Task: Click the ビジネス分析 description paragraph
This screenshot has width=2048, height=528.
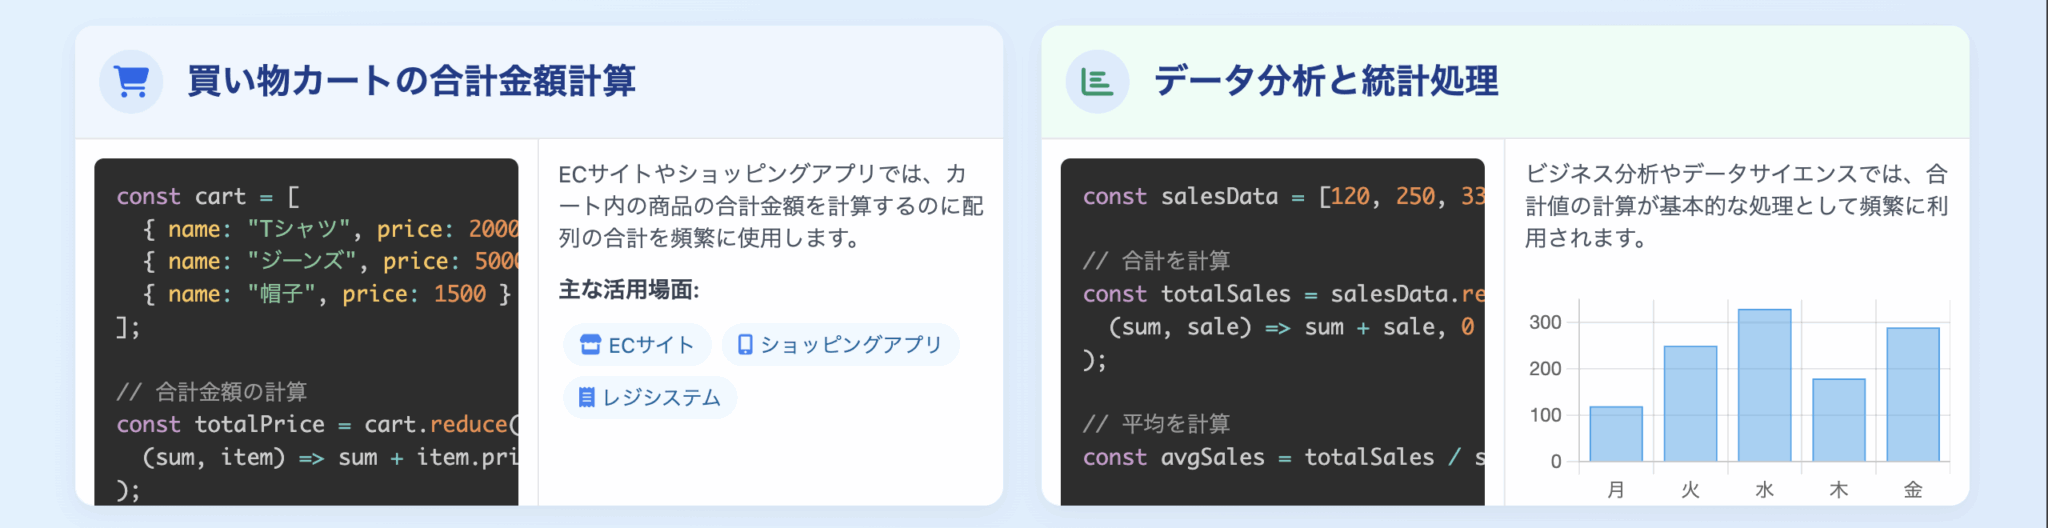Action: pyautogui.click(x=1736, y=206)
